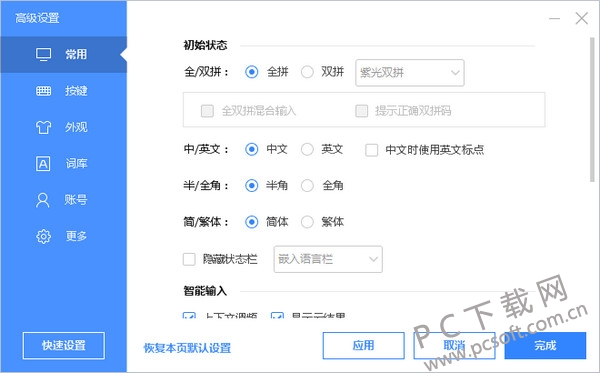Click the 完成 button
This screenshot has width=600, height=373.
tap(545, 346)
